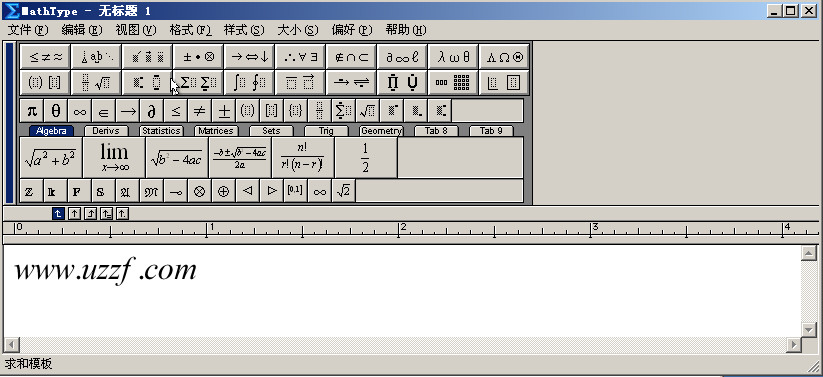
Task: Open the relational symbols palette (≤≠≈)
Action: click(x=45, y=57)
